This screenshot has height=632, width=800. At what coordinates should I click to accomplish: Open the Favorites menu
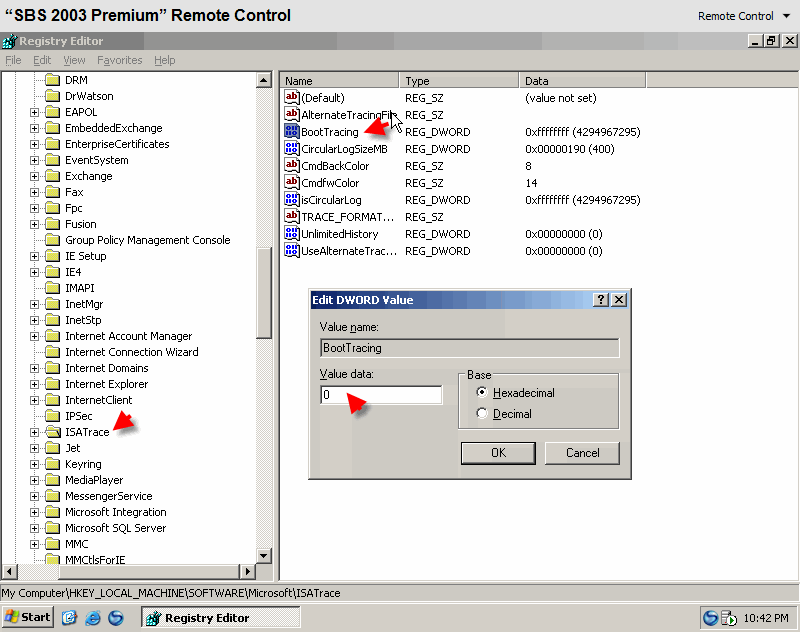click(119, 60)
